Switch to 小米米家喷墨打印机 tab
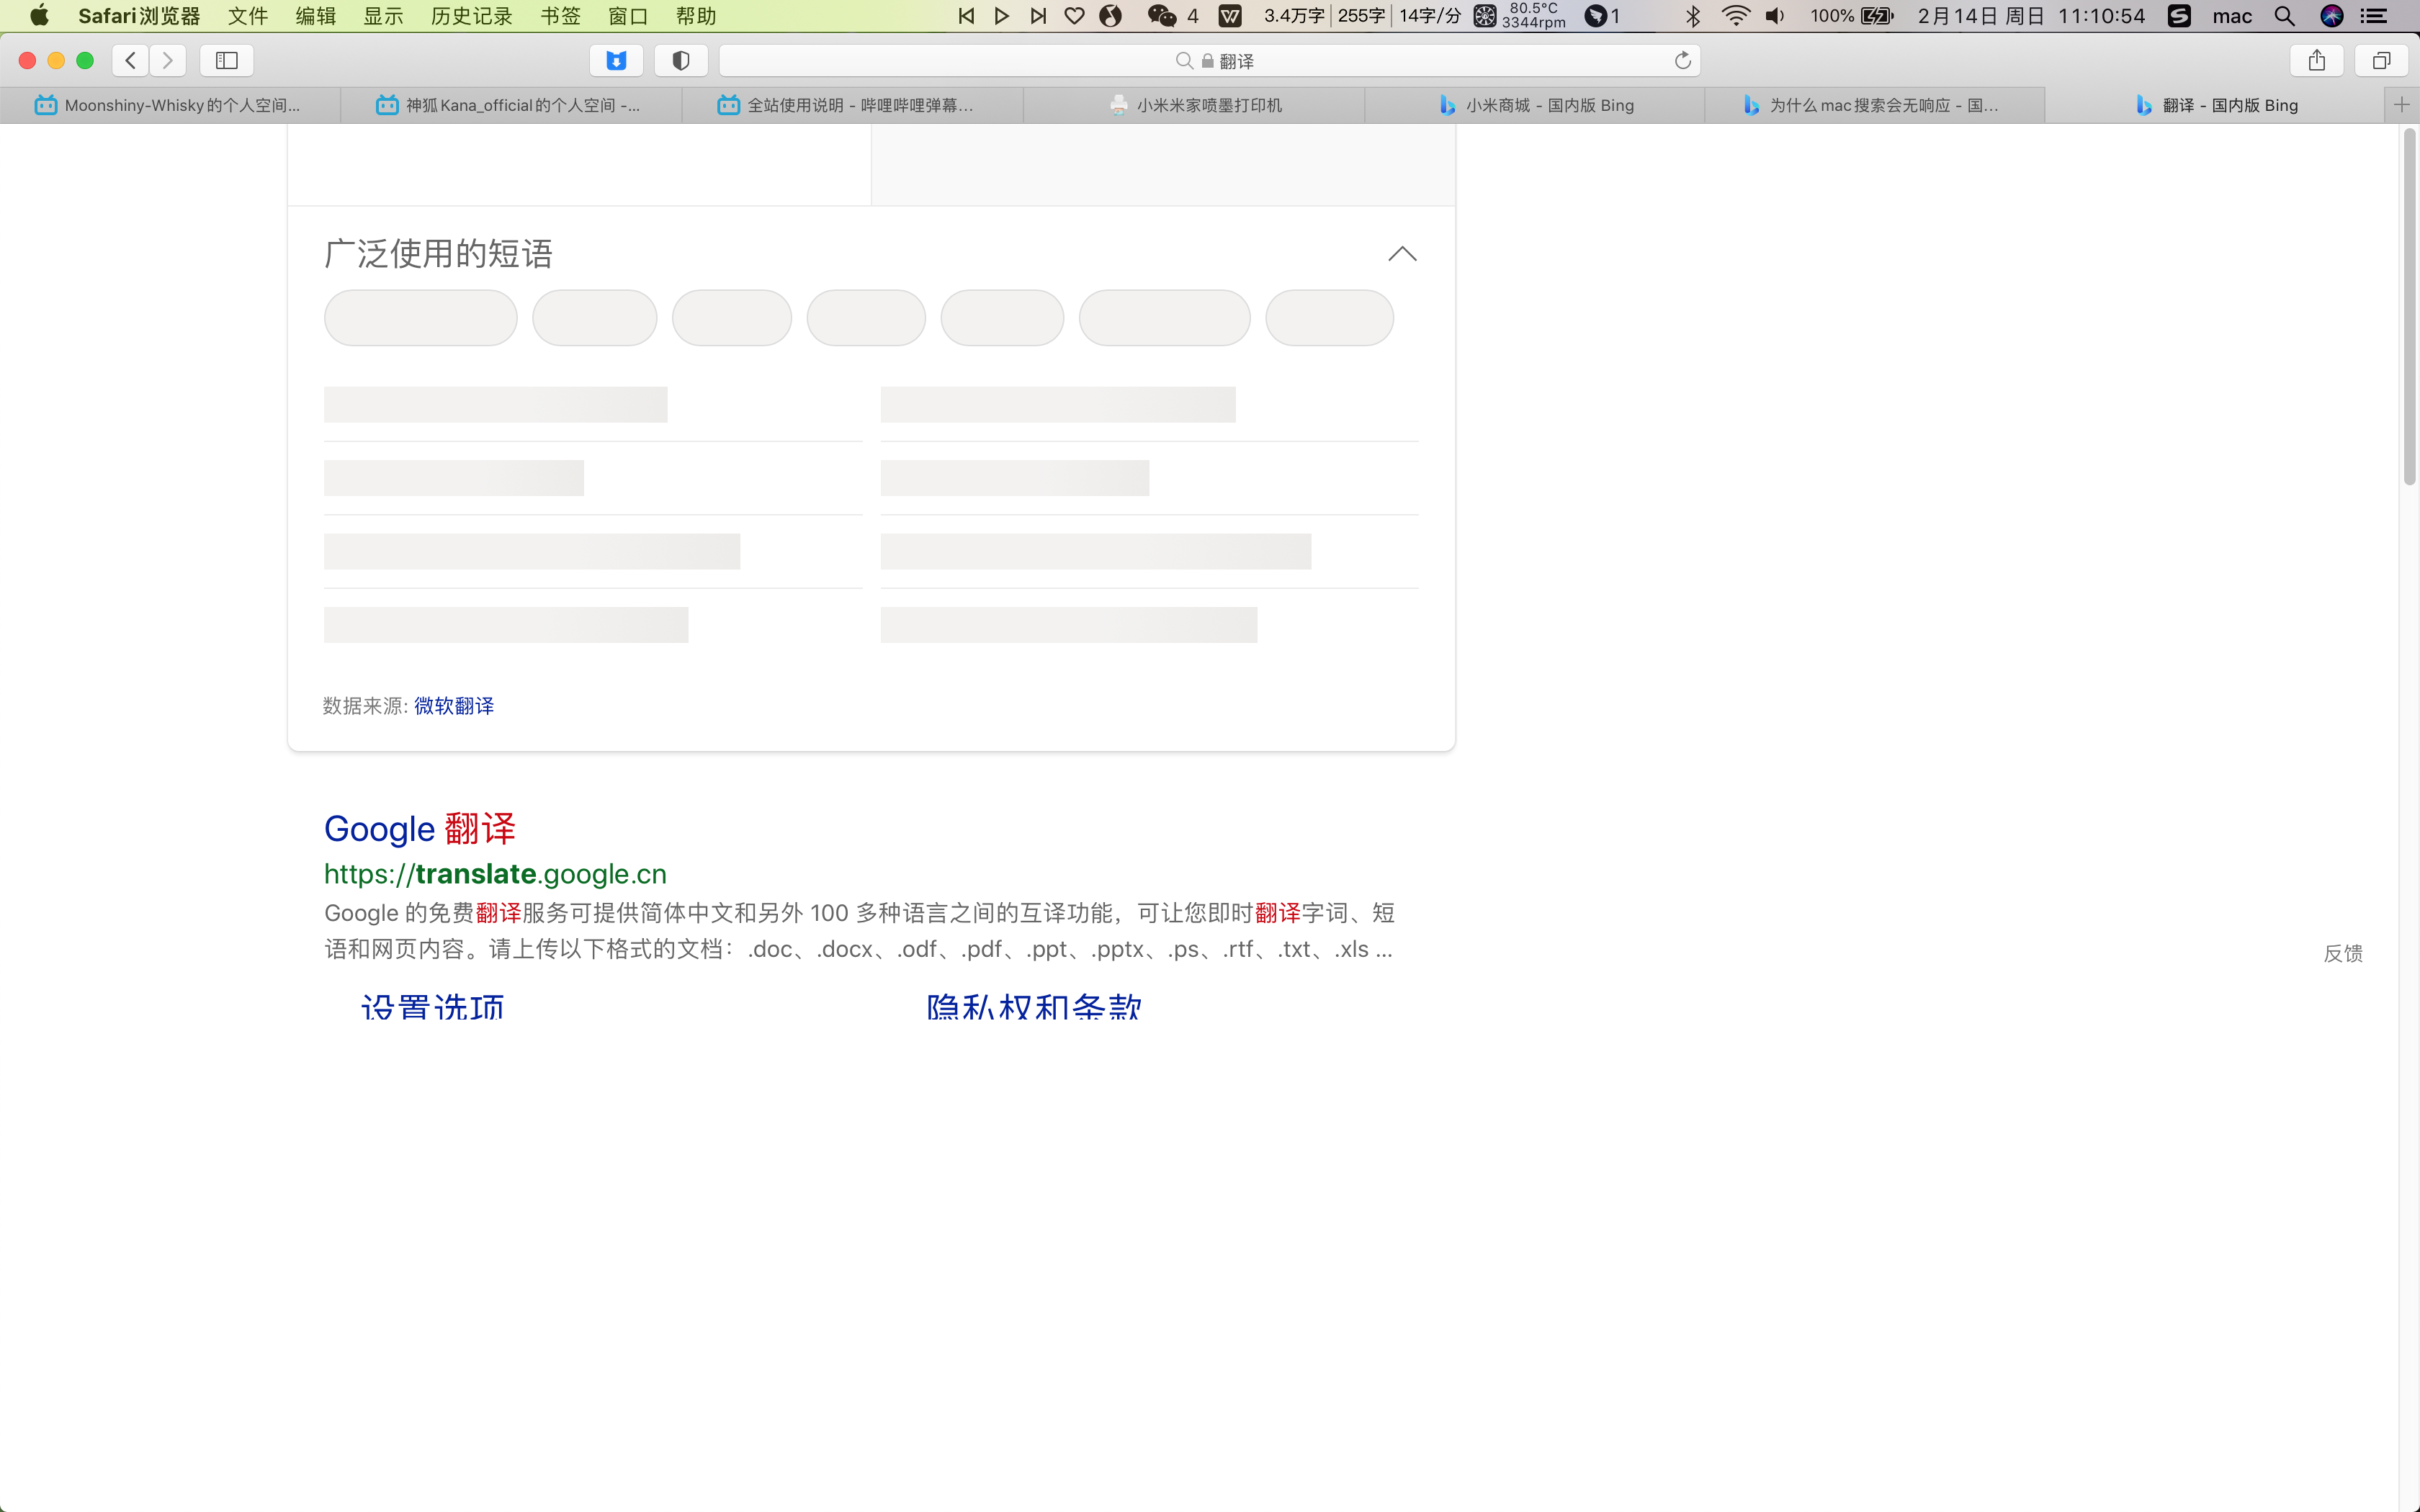The height and width of the screenshot is (1512, 2420). [x=1194, y=105]
